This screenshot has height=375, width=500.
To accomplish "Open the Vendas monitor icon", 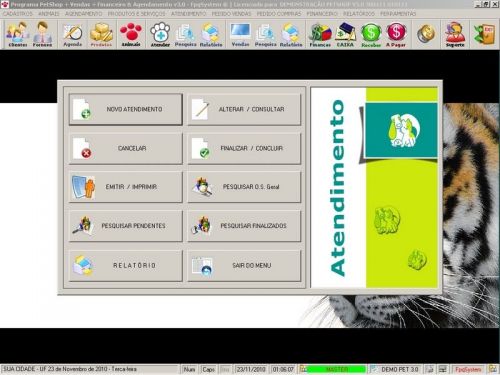I will tap(241, 34).
